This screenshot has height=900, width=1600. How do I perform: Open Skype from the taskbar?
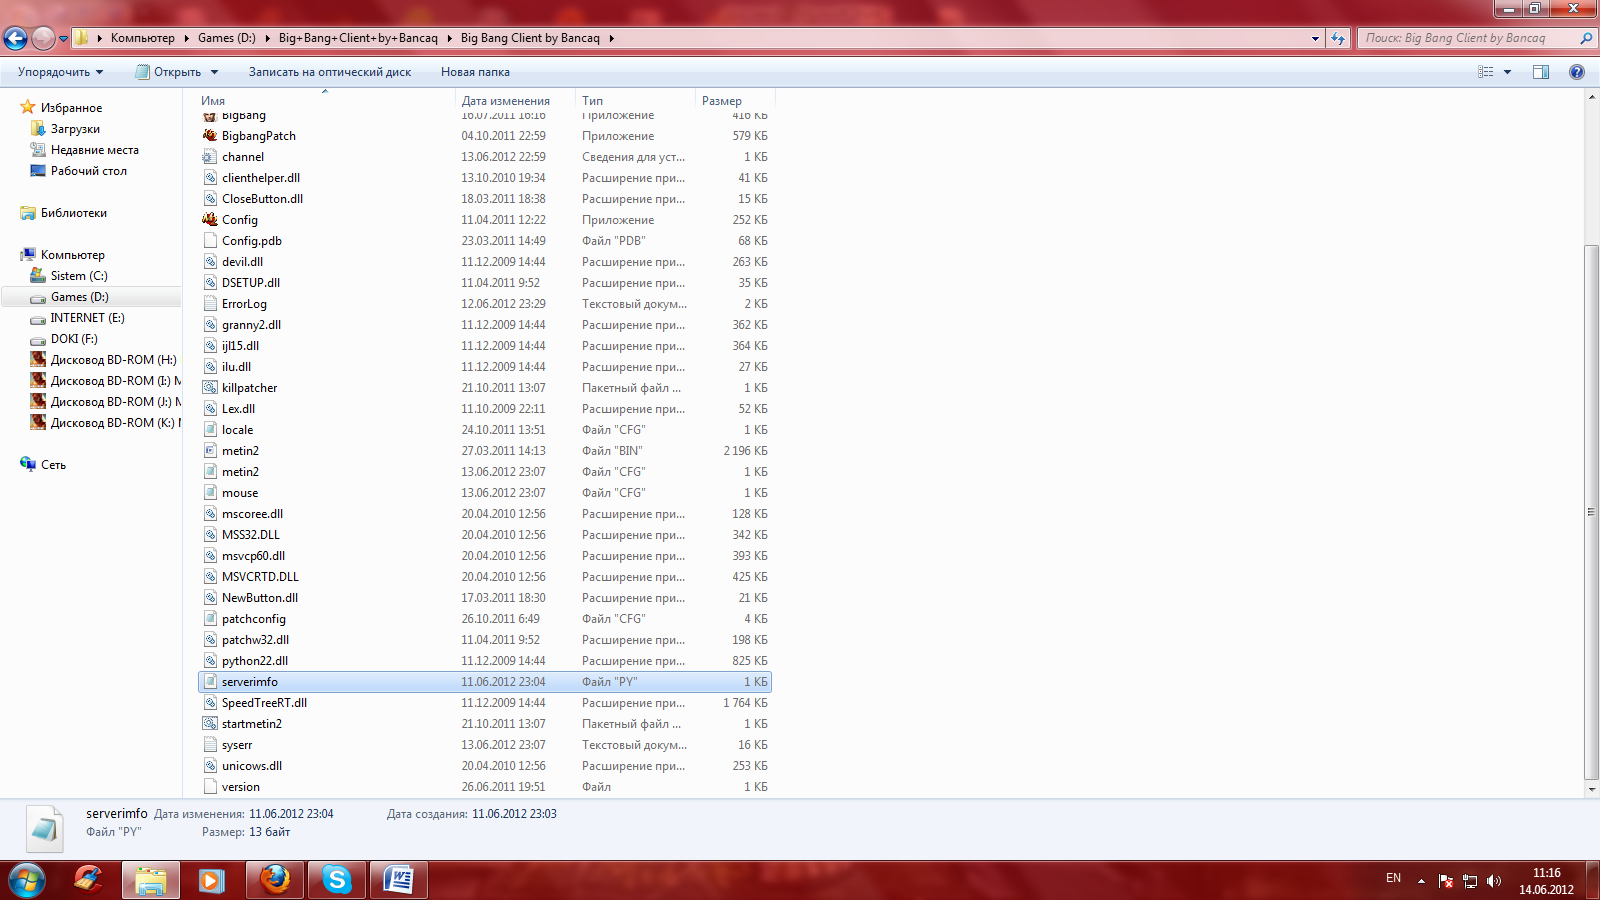tap(337, 880)
